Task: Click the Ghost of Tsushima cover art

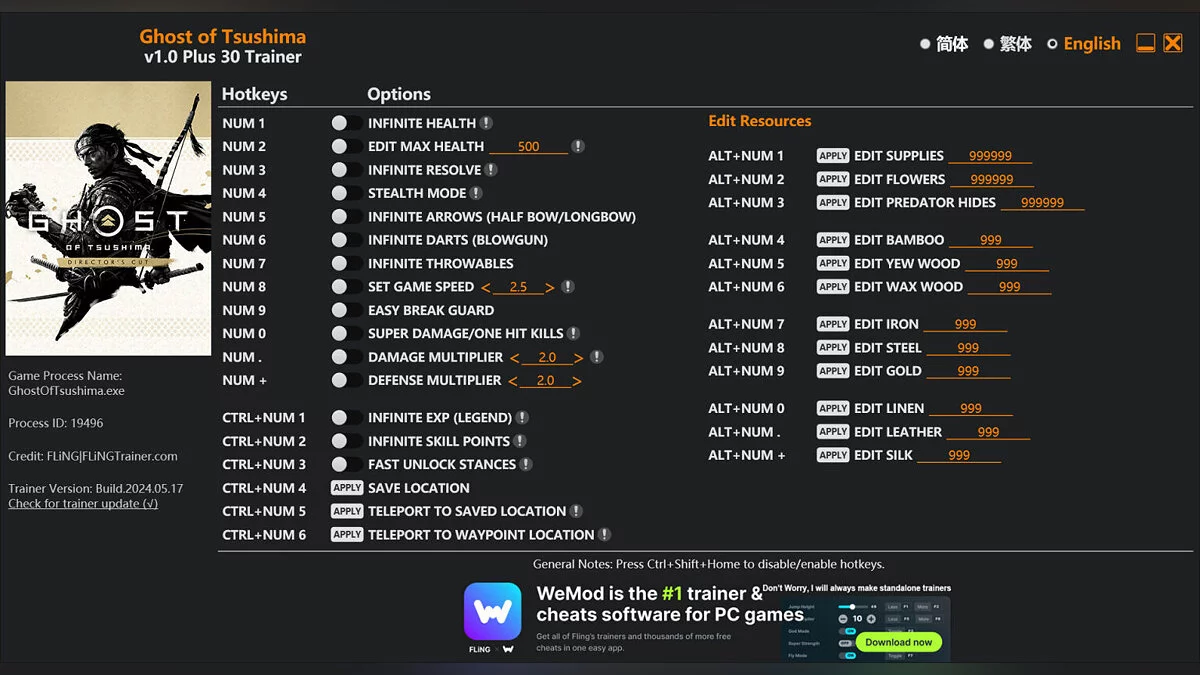Action: tap(108, 218)
